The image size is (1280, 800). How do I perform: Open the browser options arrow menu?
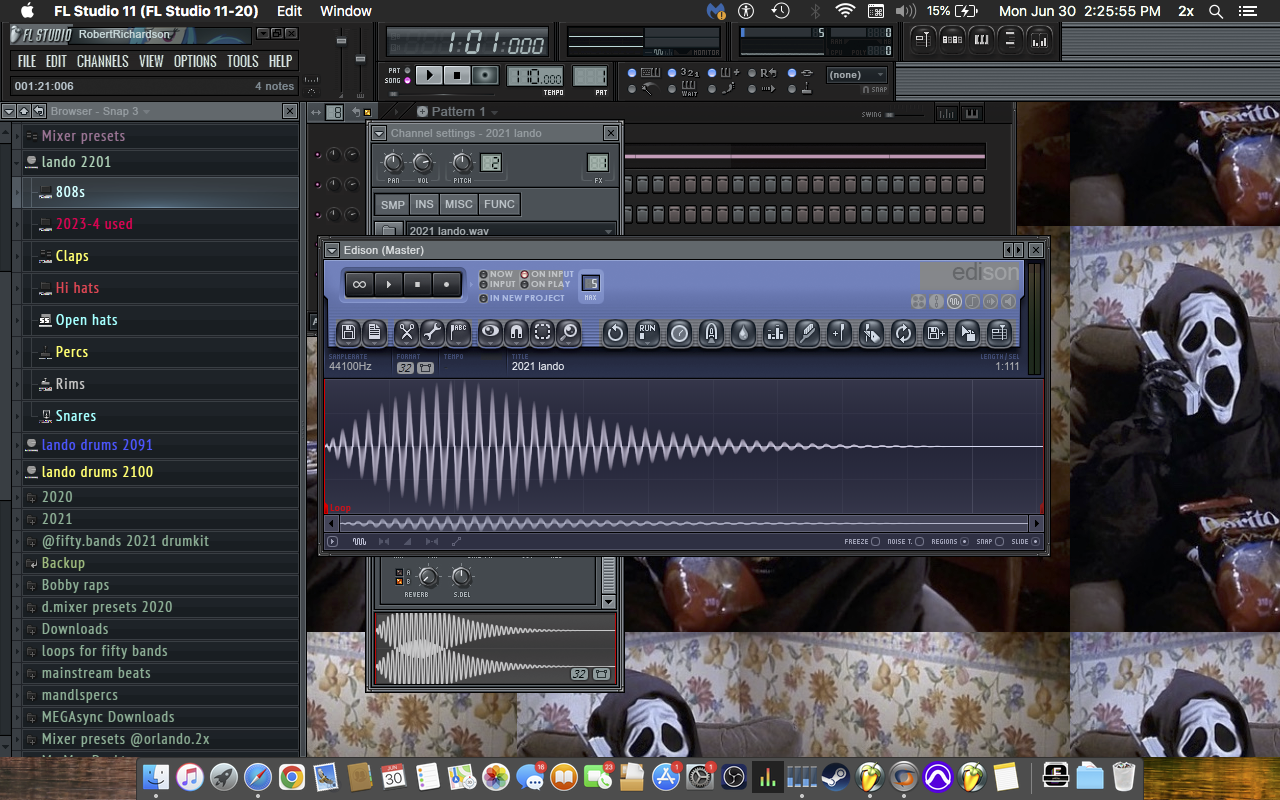[x=8, y=111]
